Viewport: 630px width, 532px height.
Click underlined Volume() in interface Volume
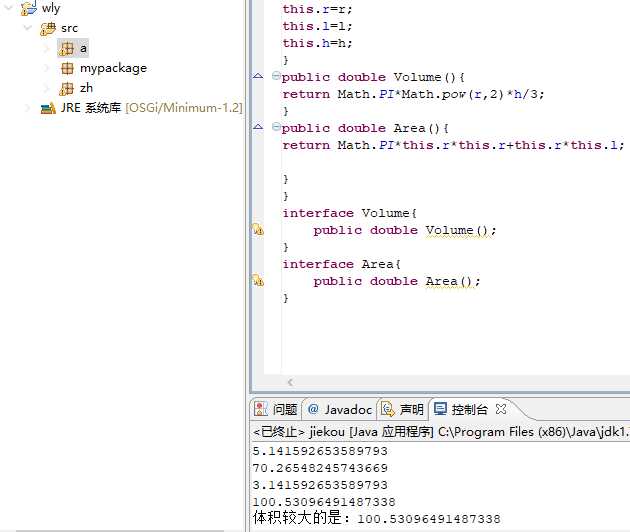(x=457, y=230)
